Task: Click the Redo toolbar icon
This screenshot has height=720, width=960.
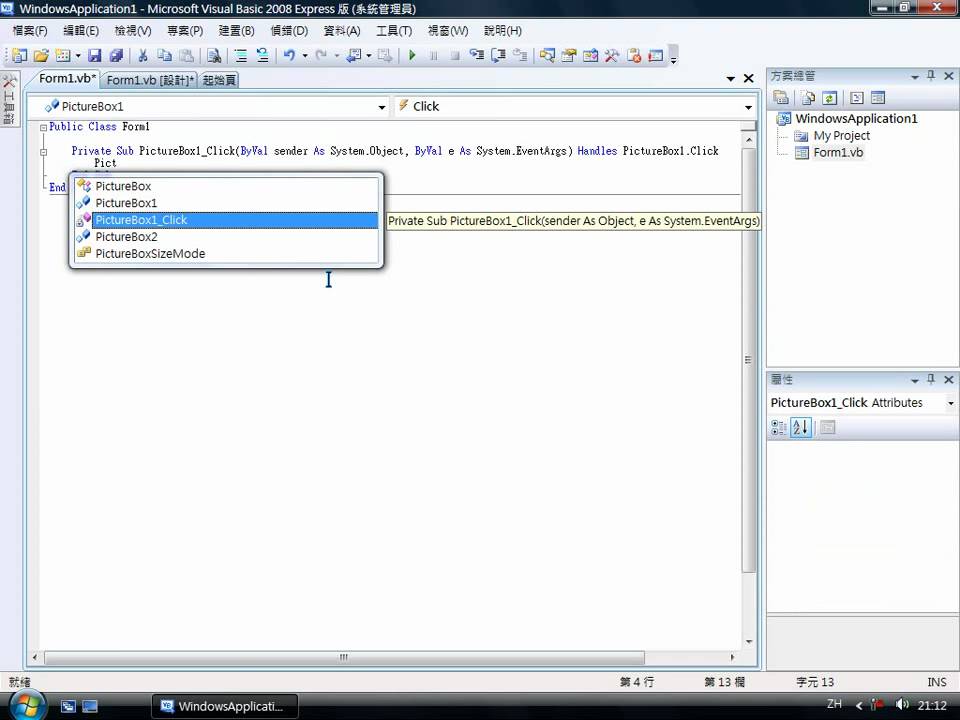Action: [321, 56]
